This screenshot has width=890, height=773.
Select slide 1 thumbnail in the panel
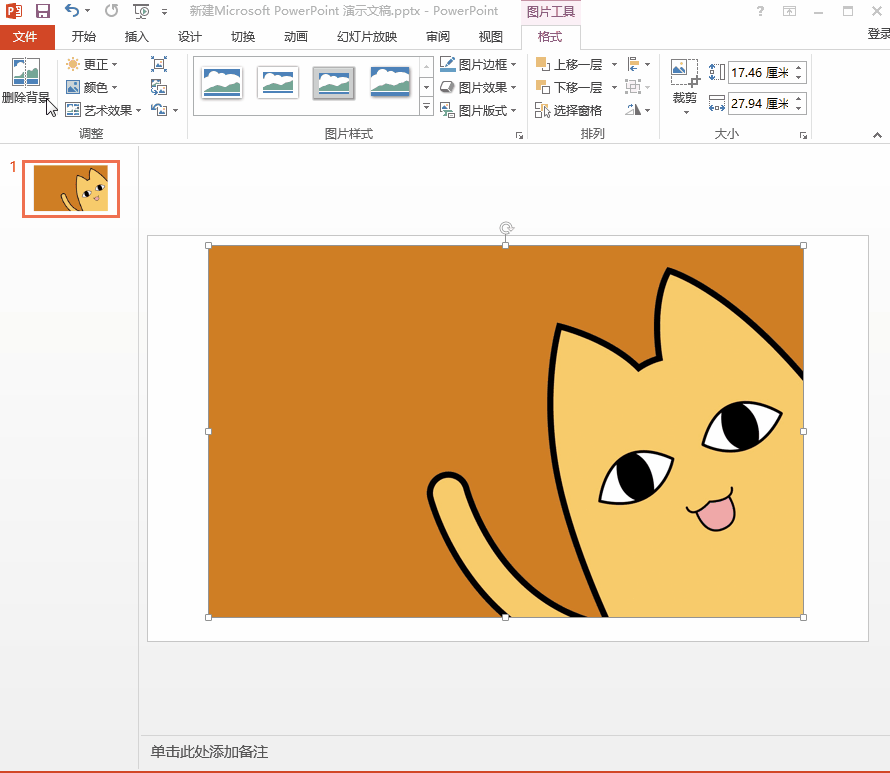[x=71, y=188]
